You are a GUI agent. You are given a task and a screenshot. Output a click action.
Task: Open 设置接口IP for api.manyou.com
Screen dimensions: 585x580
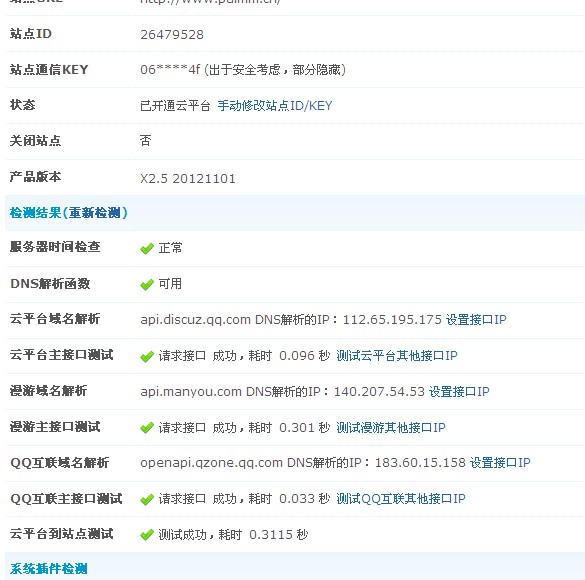(x=459, y=392)
